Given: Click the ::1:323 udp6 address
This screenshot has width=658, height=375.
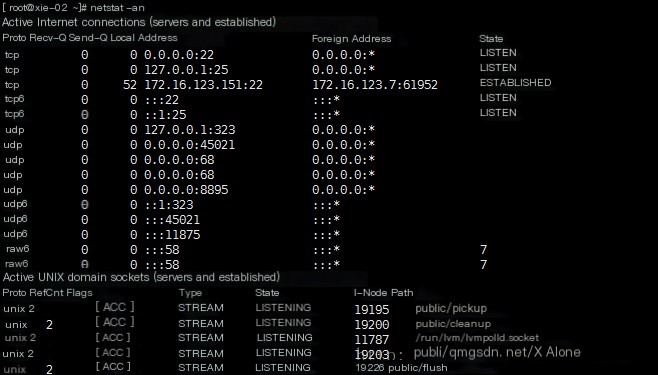Looking at the screenshot, I should point(169,205).
